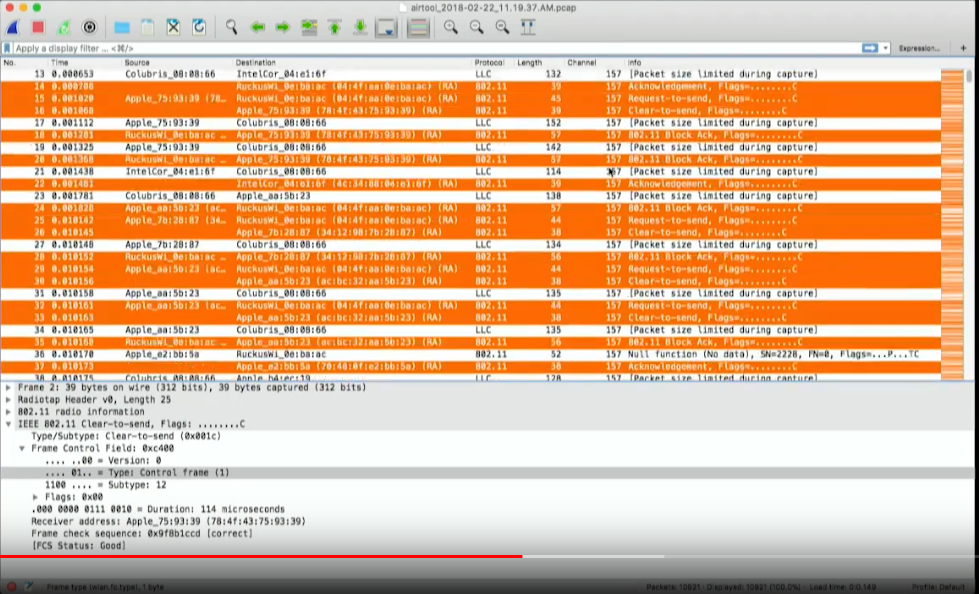Screen dimensions: 979x594
Task: Go forward to the next packet
Action: (283, 27)
